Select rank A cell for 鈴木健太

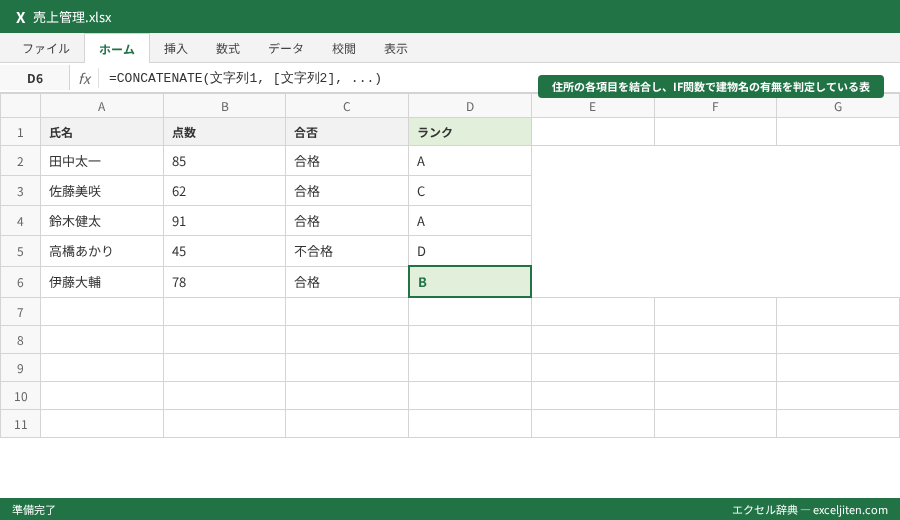click(470, 221)
